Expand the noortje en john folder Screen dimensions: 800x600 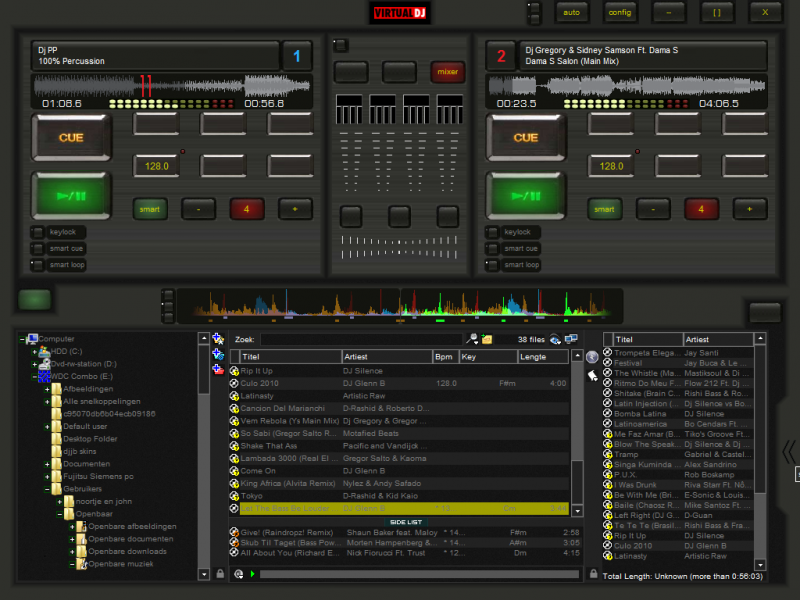[x=59, y=502]
